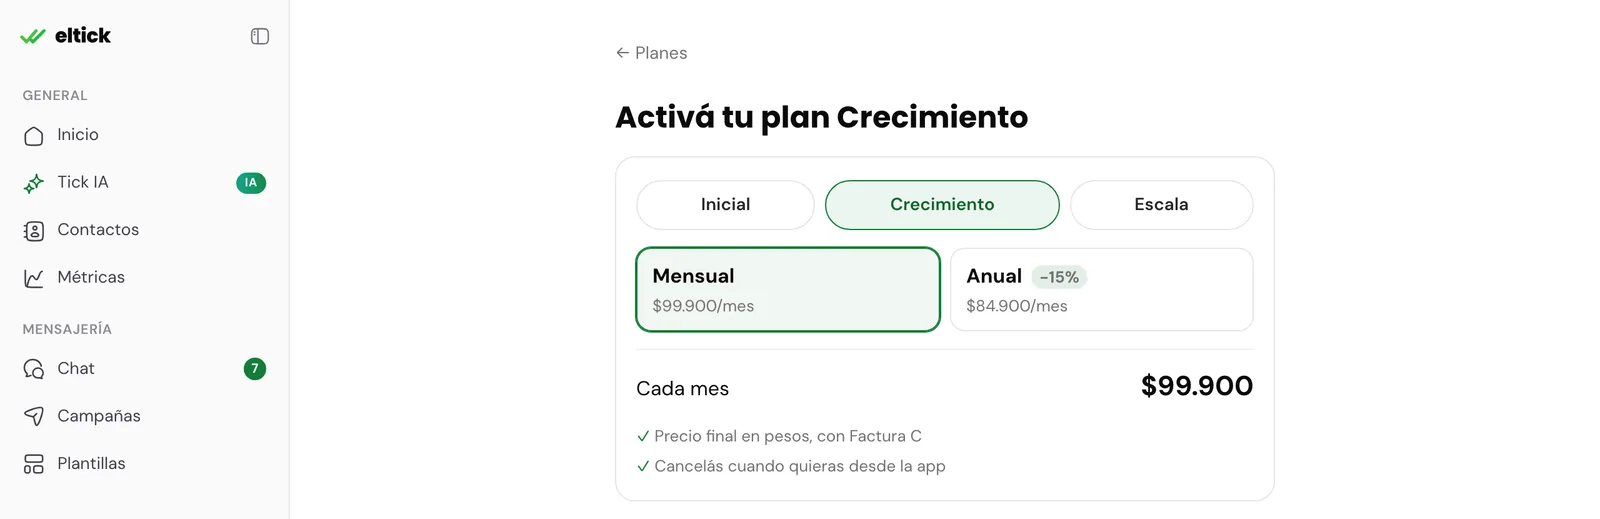Open the Contactos menu item

tap(145, 230)
